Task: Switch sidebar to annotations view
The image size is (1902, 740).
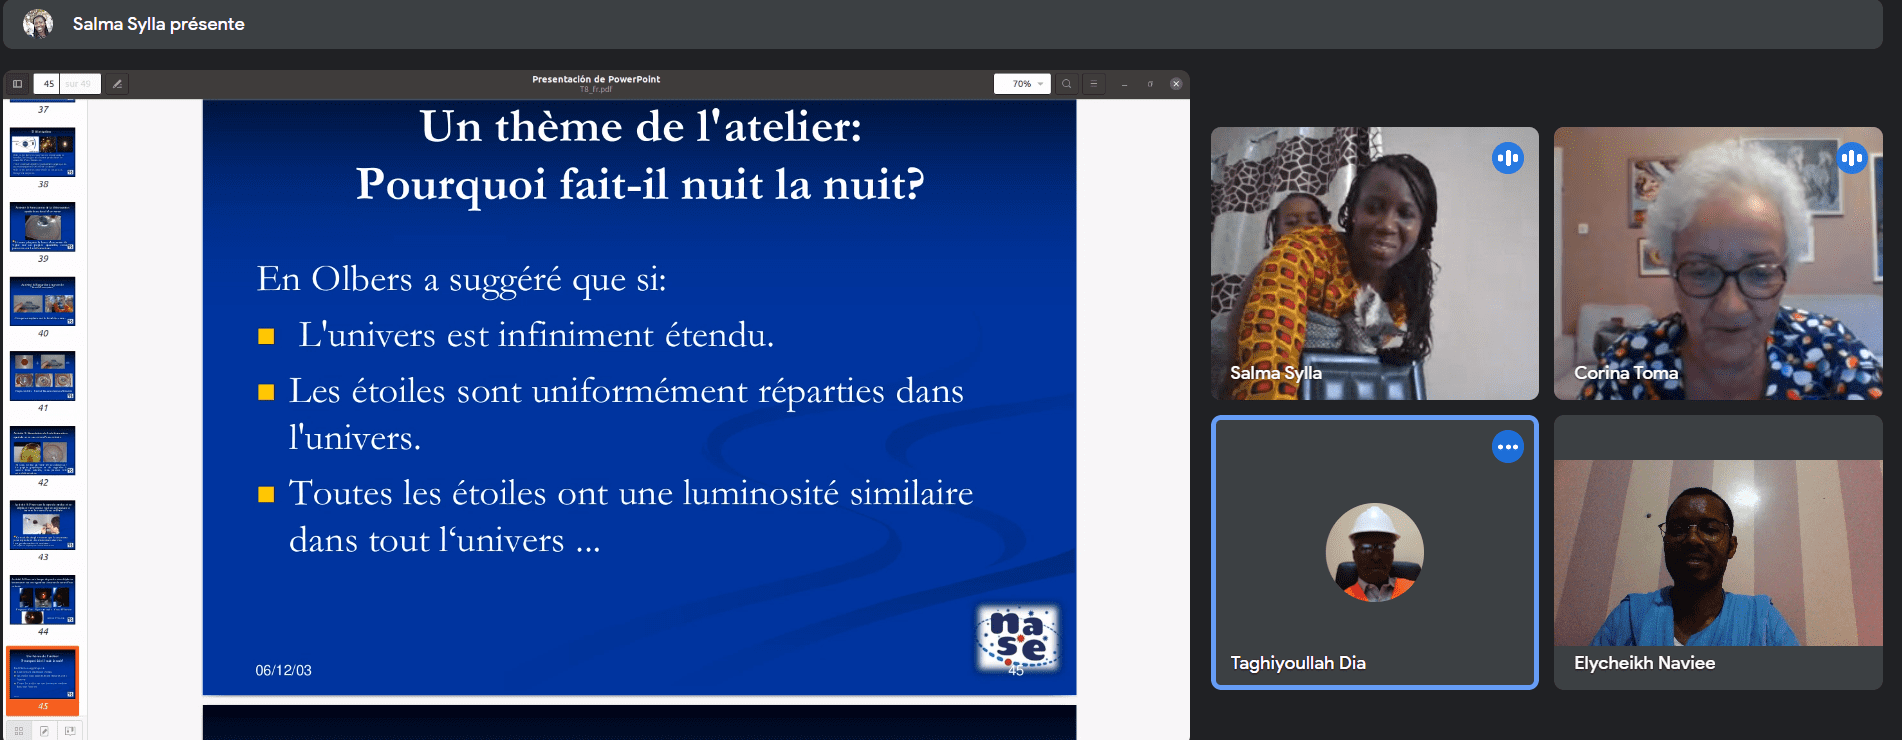Action: (x=44, y=731)
